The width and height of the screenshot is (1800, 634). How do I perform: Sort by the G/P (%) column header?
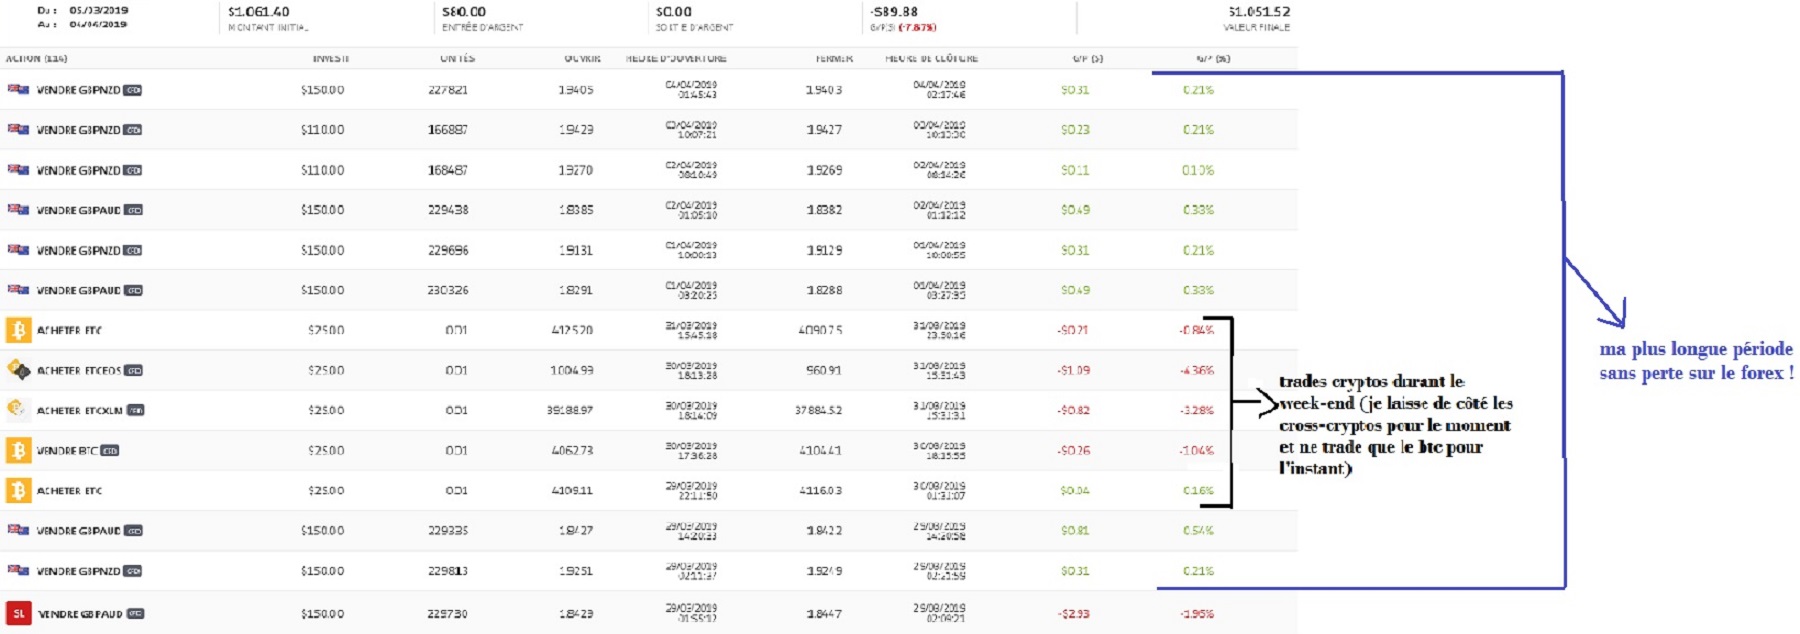[x=1213, y=59]
